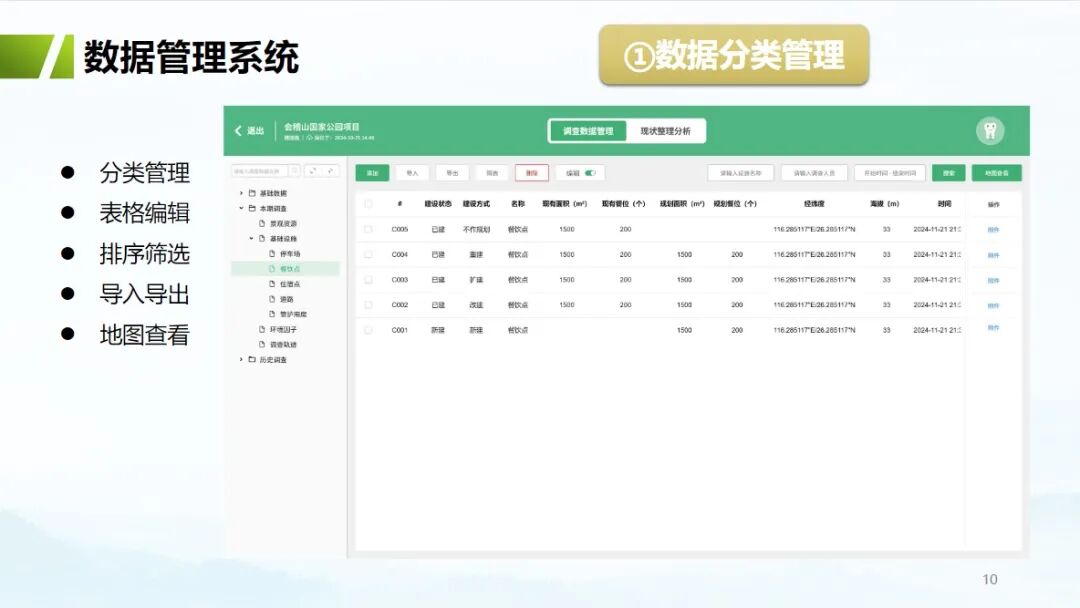Click 不作规划 in row C005
This screenshot has width=1080, height=608.
pyautogui.click(x=476, y=229)
